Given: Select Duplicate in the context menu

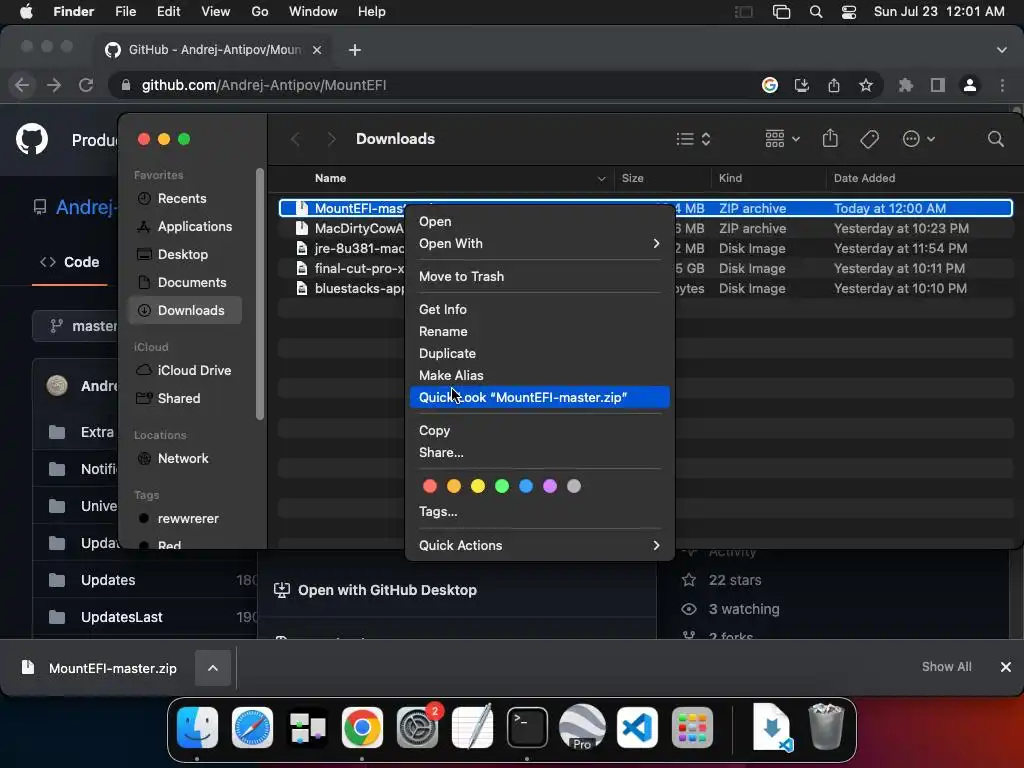Looking at the screenshot, I should click(x=539, y=353).
